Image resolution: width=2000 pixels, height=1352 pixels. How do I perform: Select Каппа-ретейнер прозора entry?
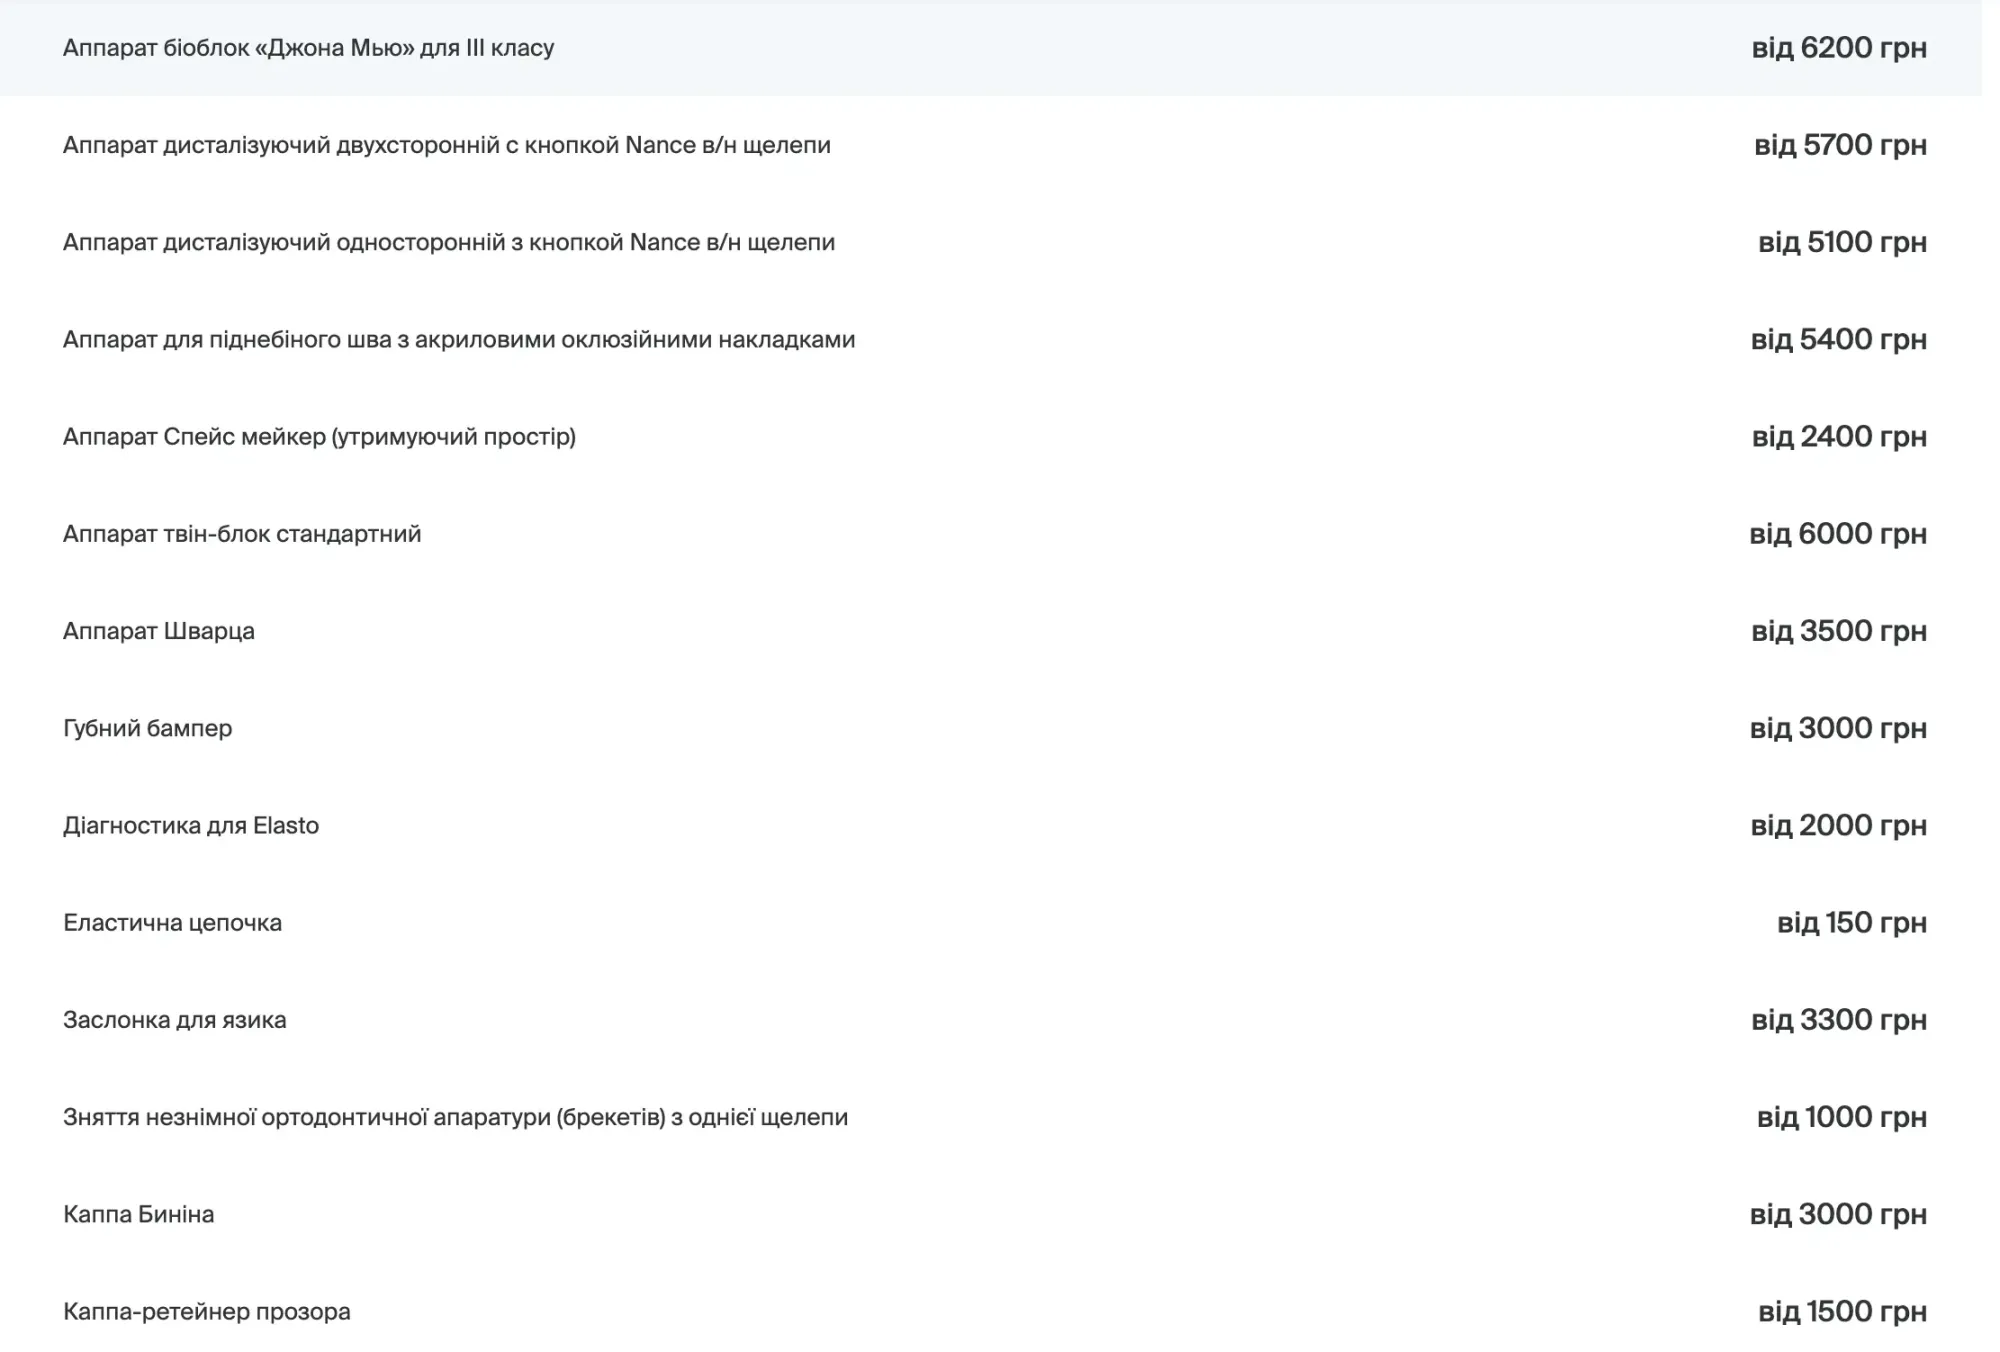[206, 1311]
